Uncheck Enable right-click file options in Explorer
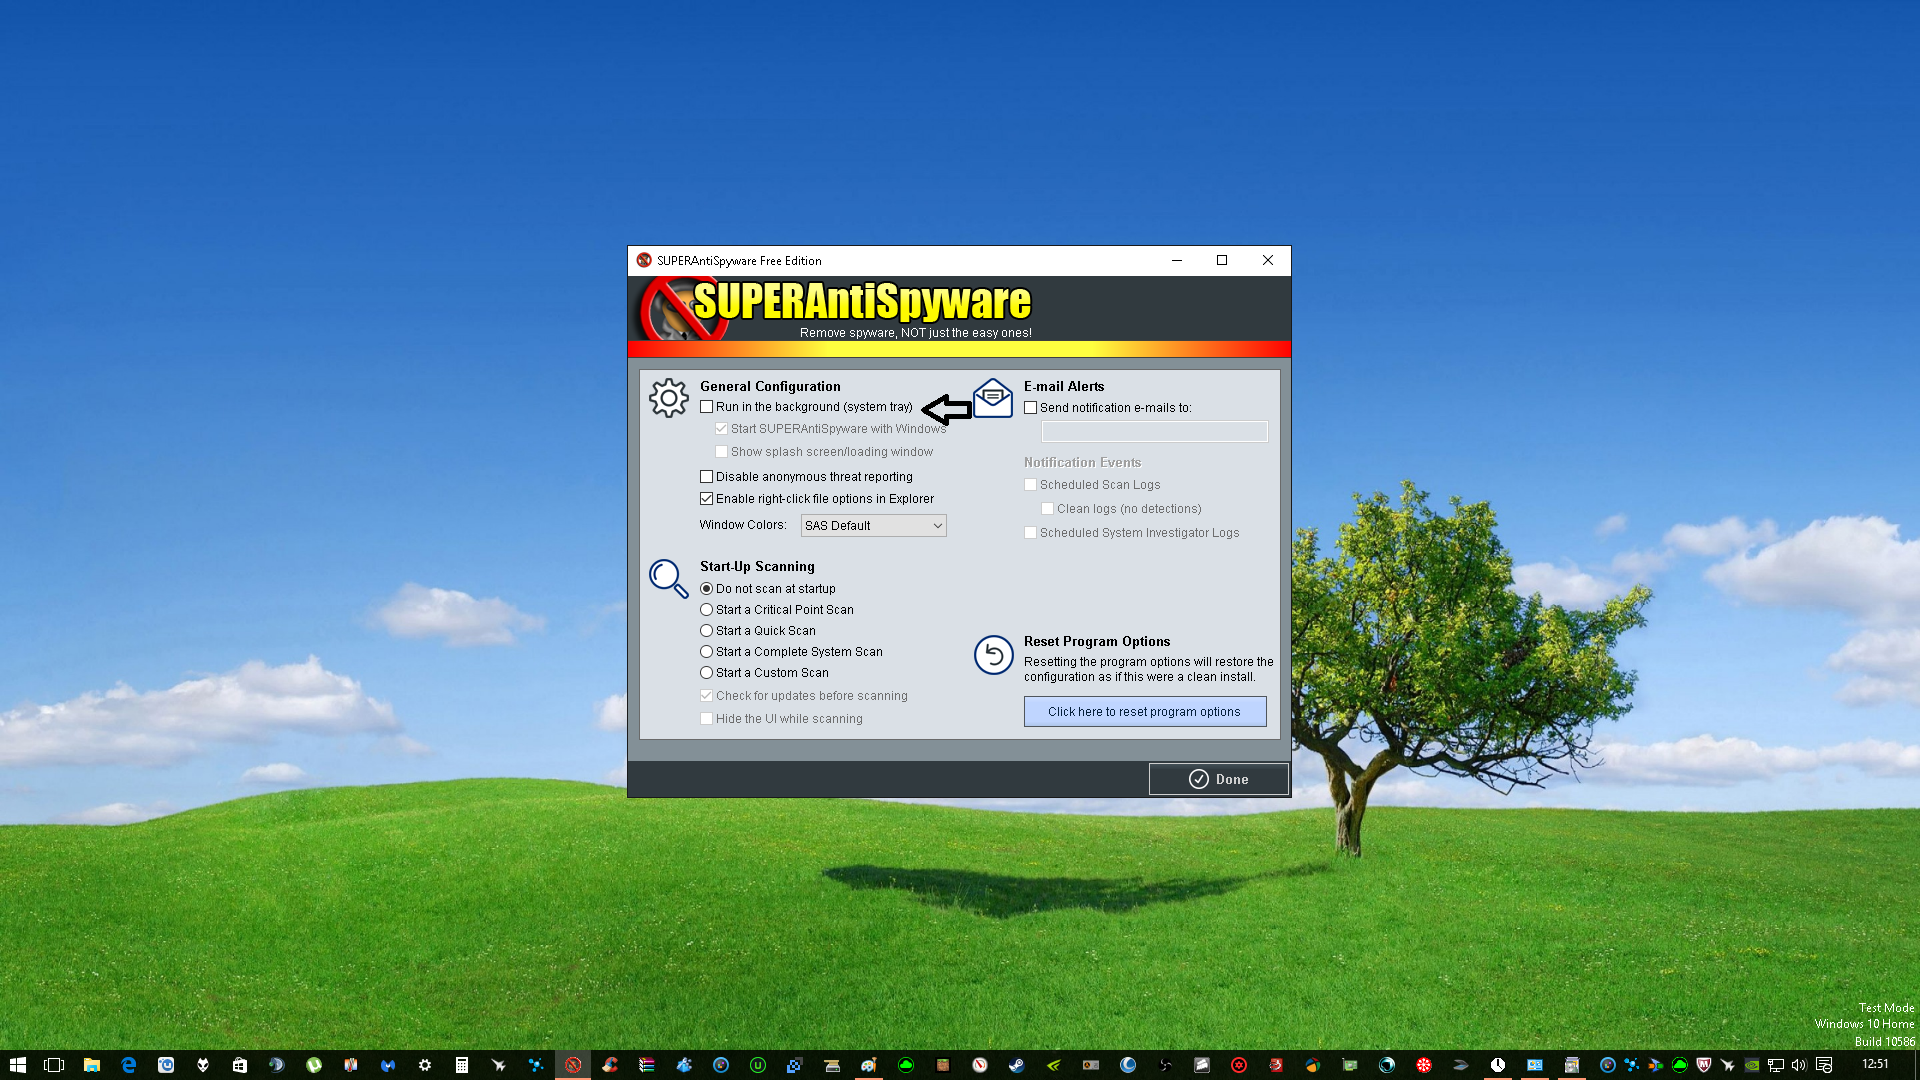The image size is (1920, 1080). pyautogui.click(x=707, y=499)
